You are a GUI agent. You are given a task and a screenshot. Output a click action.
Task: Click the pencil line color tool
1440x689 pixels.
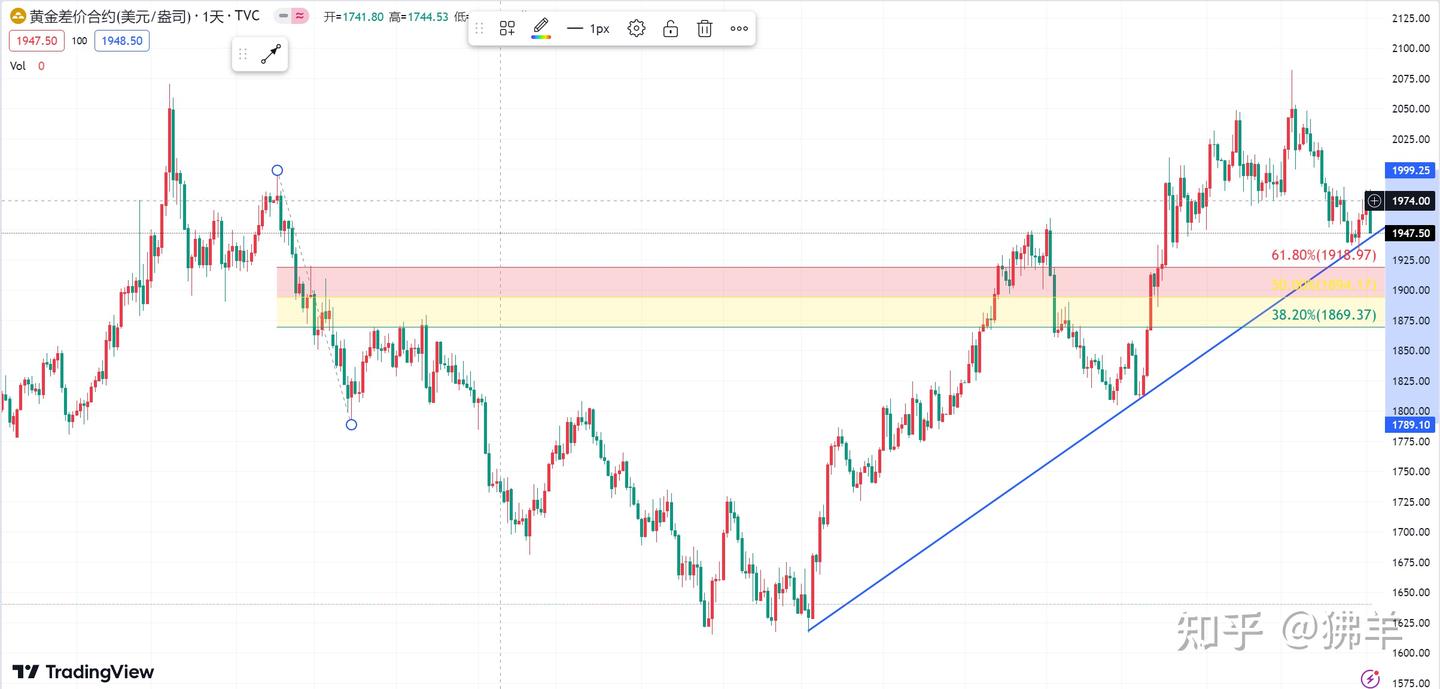tap(541, 28)
